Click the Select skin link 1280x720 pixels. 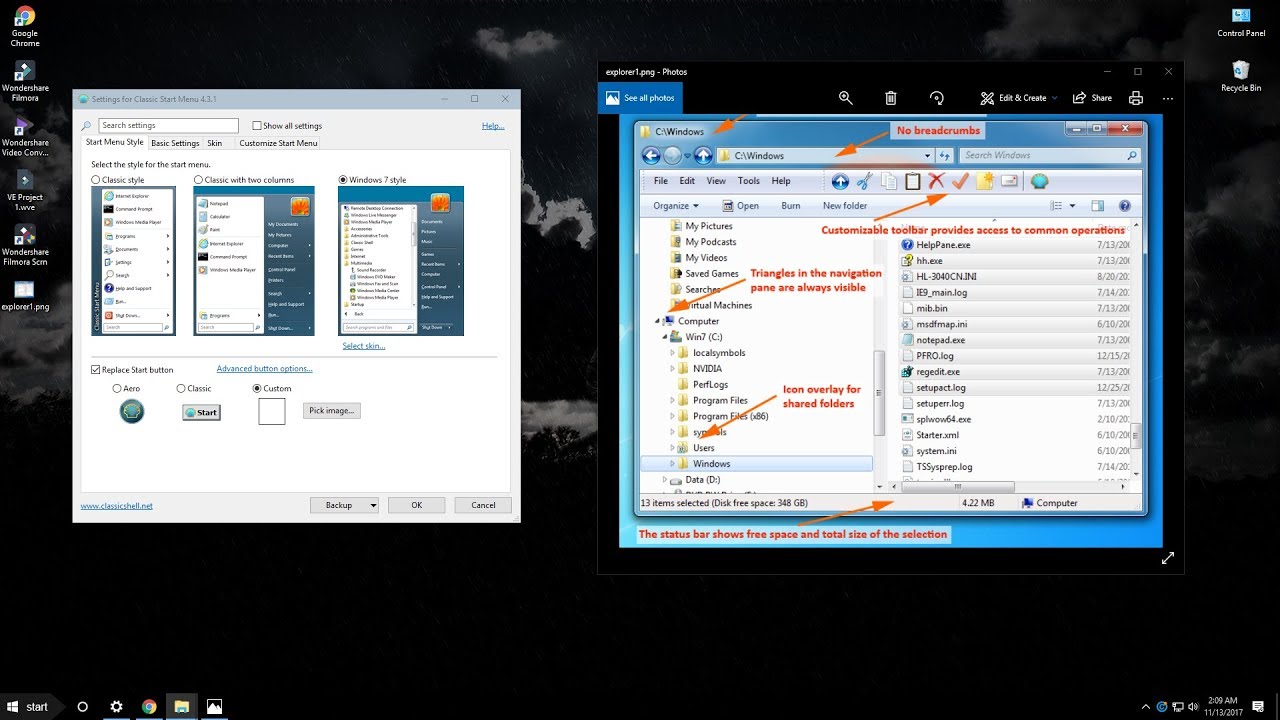pos(364,346)
